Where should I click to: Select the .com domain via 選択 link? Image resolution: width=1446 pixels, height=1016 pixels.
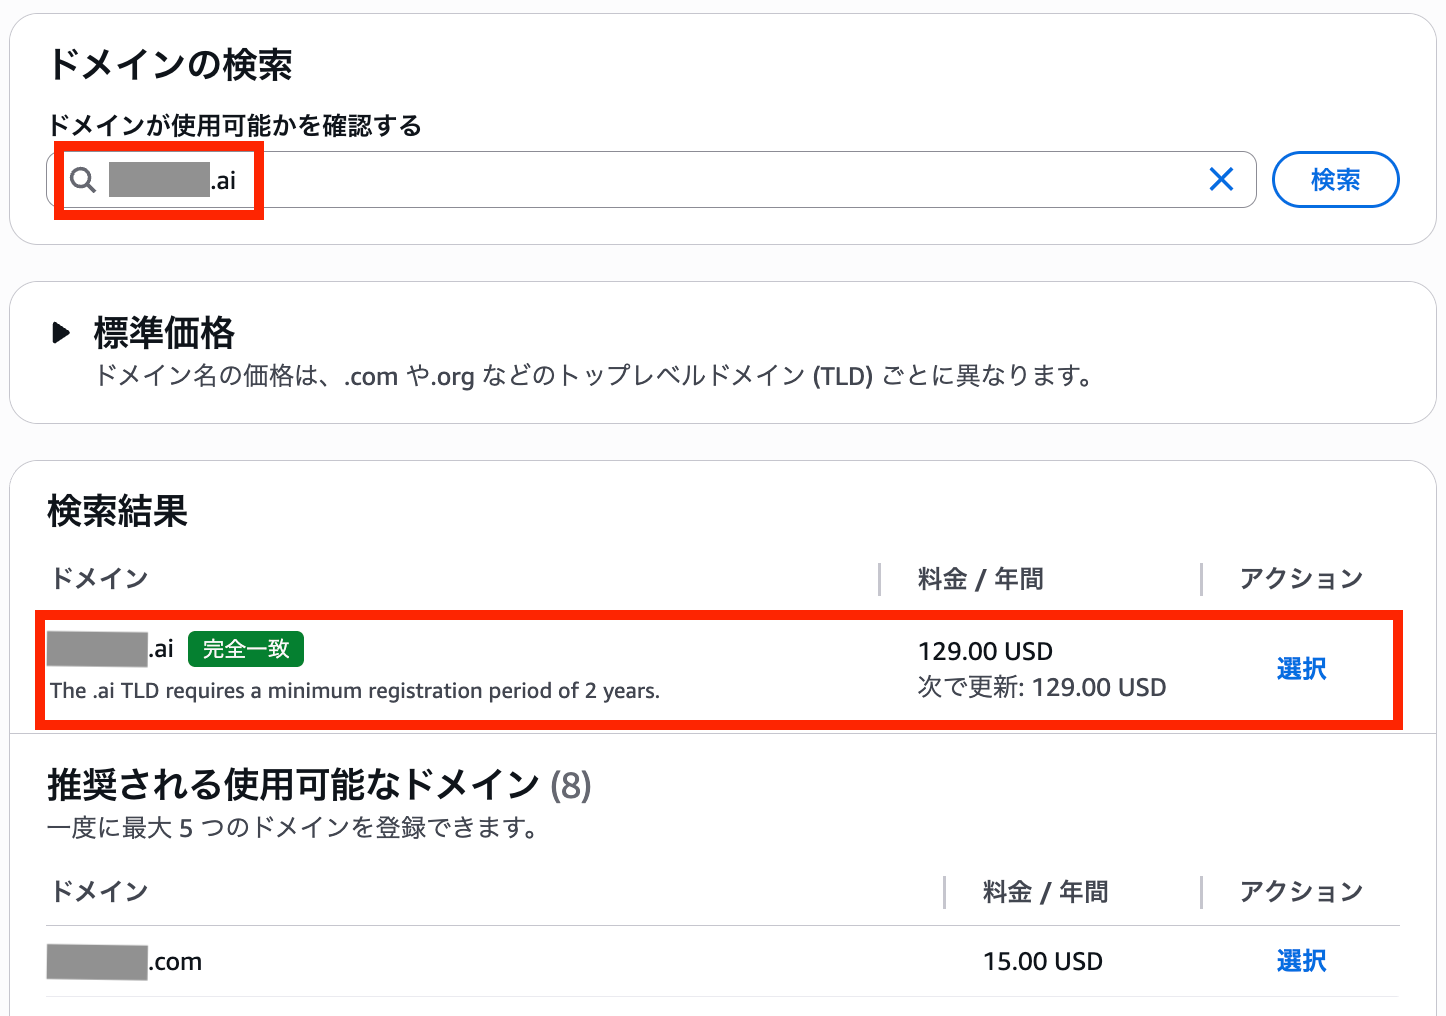[x=1301, y=961]
